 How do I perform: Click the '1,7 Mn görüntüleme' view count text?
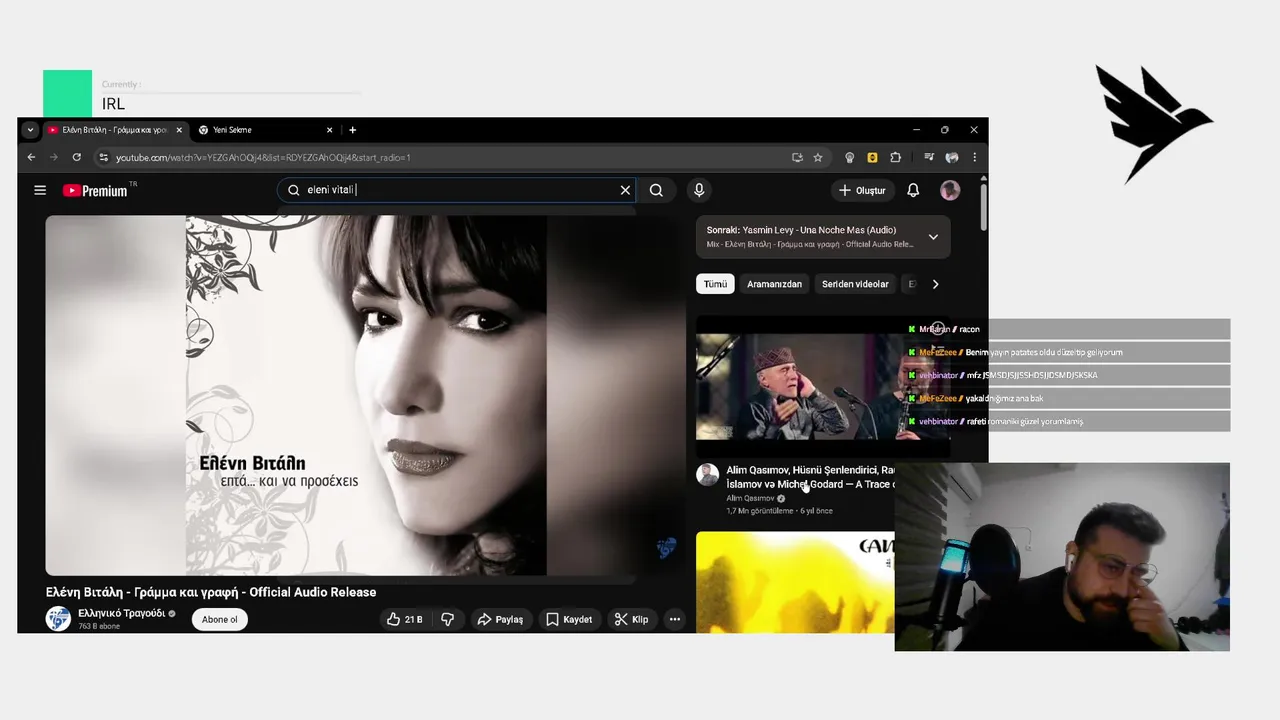tap(760, 511)
